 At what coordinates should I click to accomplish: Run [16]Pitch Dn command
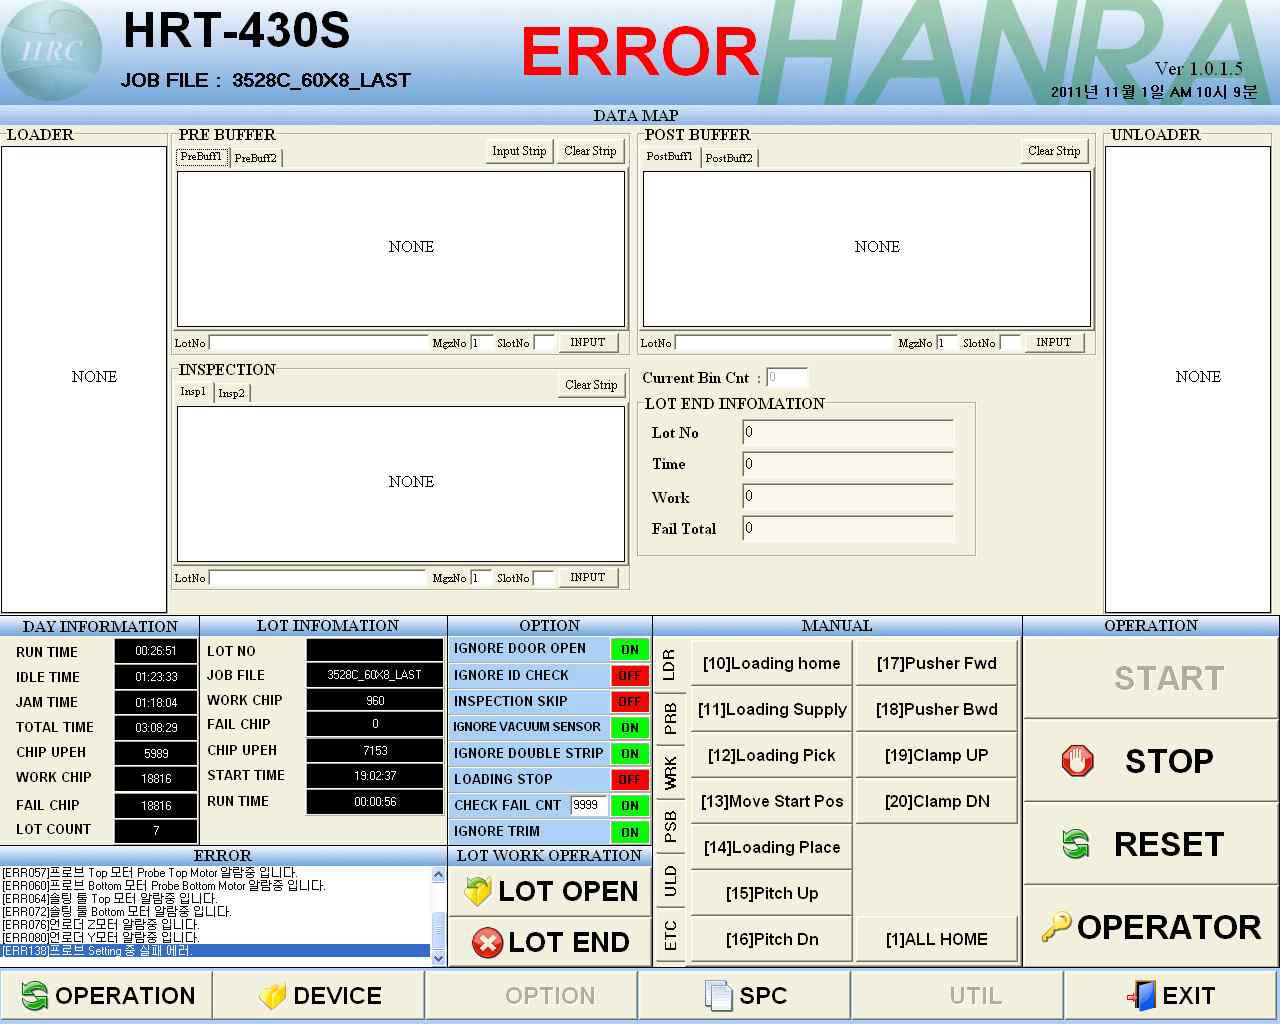pyautogui.click(x=772, y=939)
